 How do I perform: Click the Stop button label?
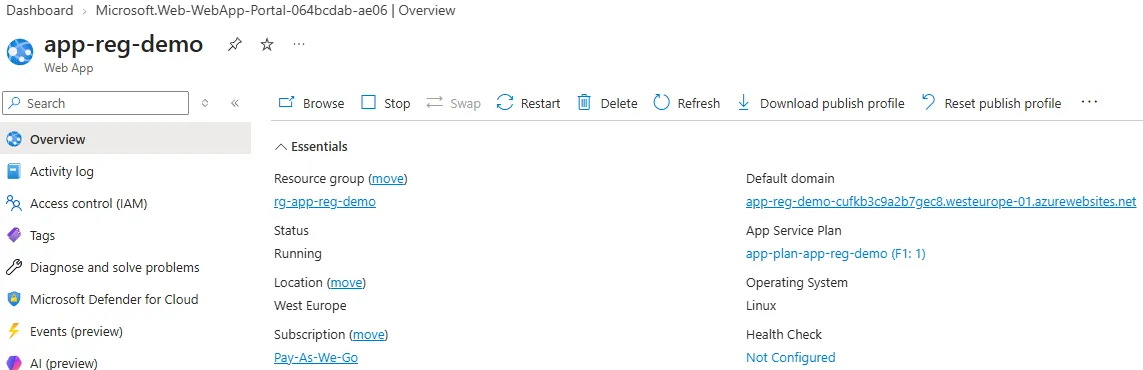397,103
